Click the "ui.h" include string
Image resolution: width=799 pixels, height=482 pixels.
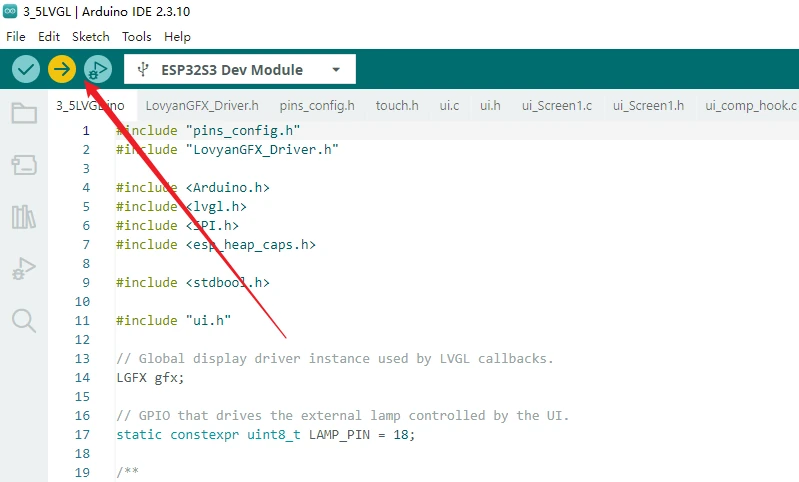(x=208, y=320)
